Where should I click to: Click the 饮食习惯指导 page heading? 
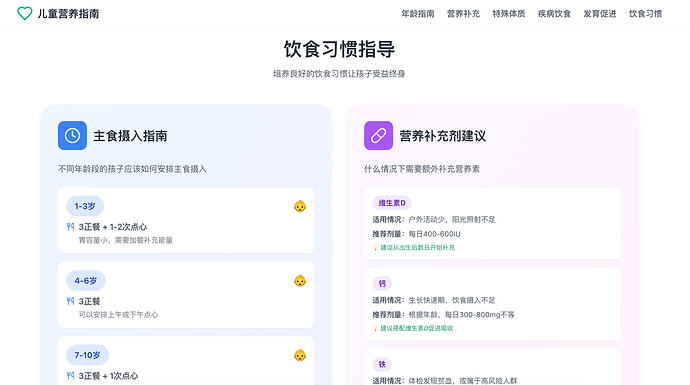point(339,49)
